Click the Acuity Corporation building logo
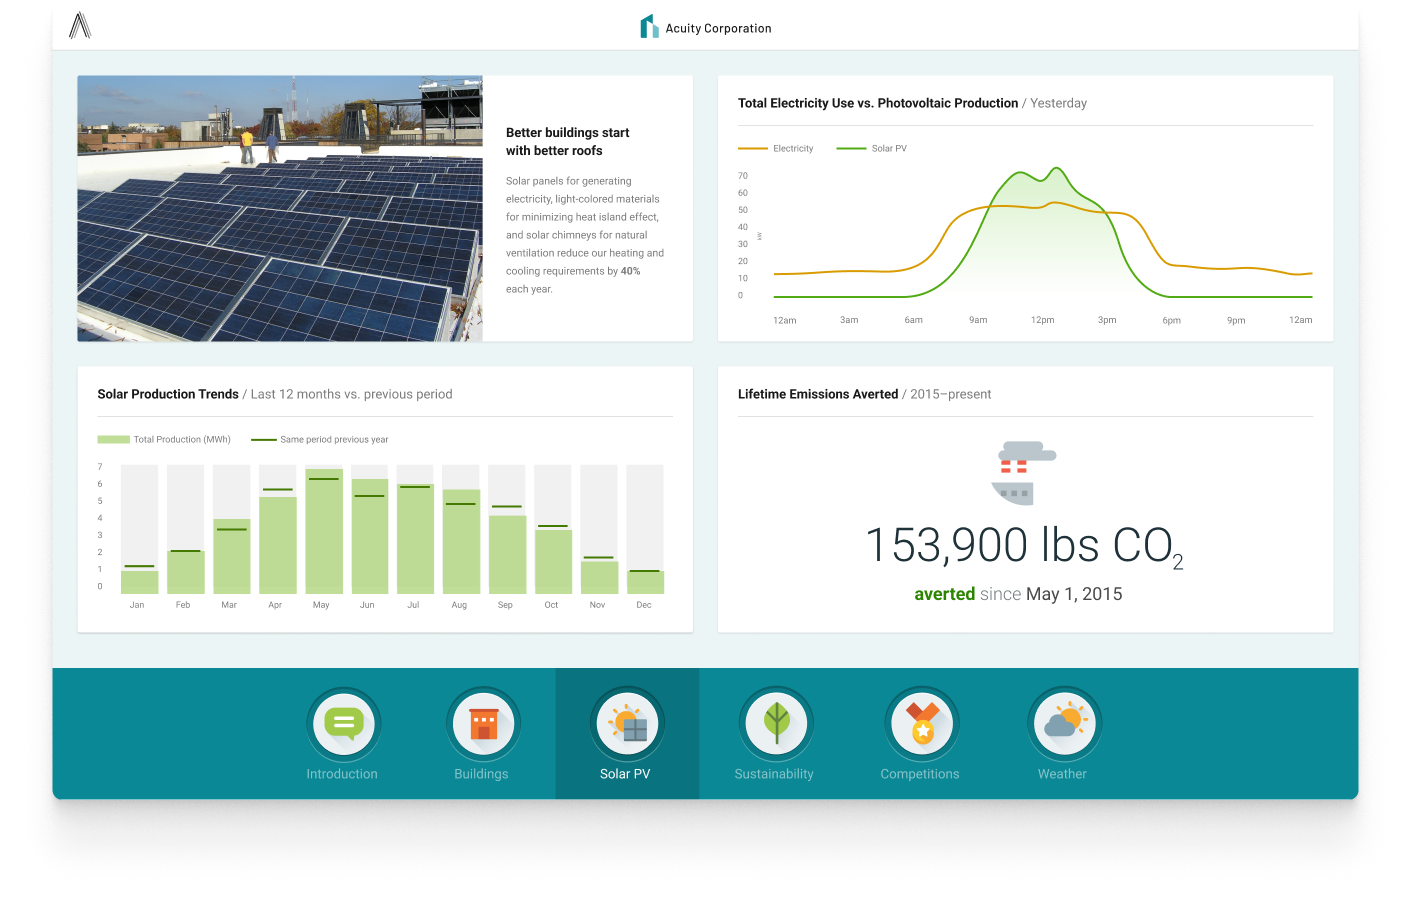 point(649,27)
